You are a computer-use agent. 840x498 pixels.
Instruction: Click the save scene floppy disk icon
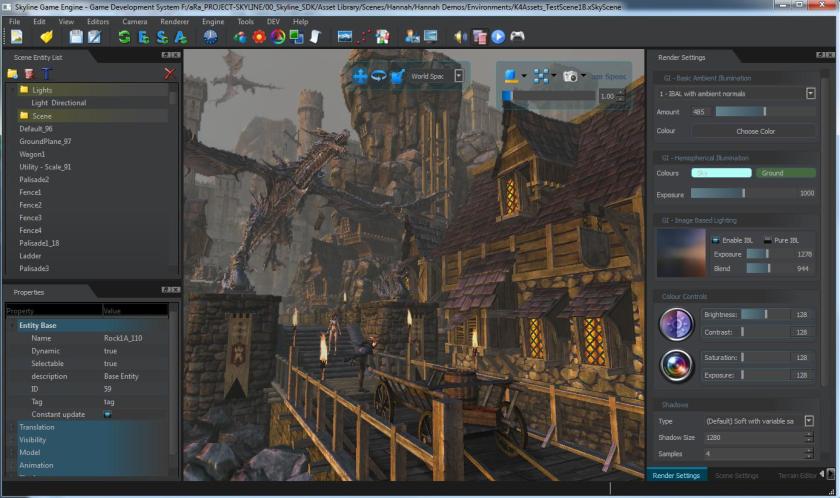pos(76,37)
